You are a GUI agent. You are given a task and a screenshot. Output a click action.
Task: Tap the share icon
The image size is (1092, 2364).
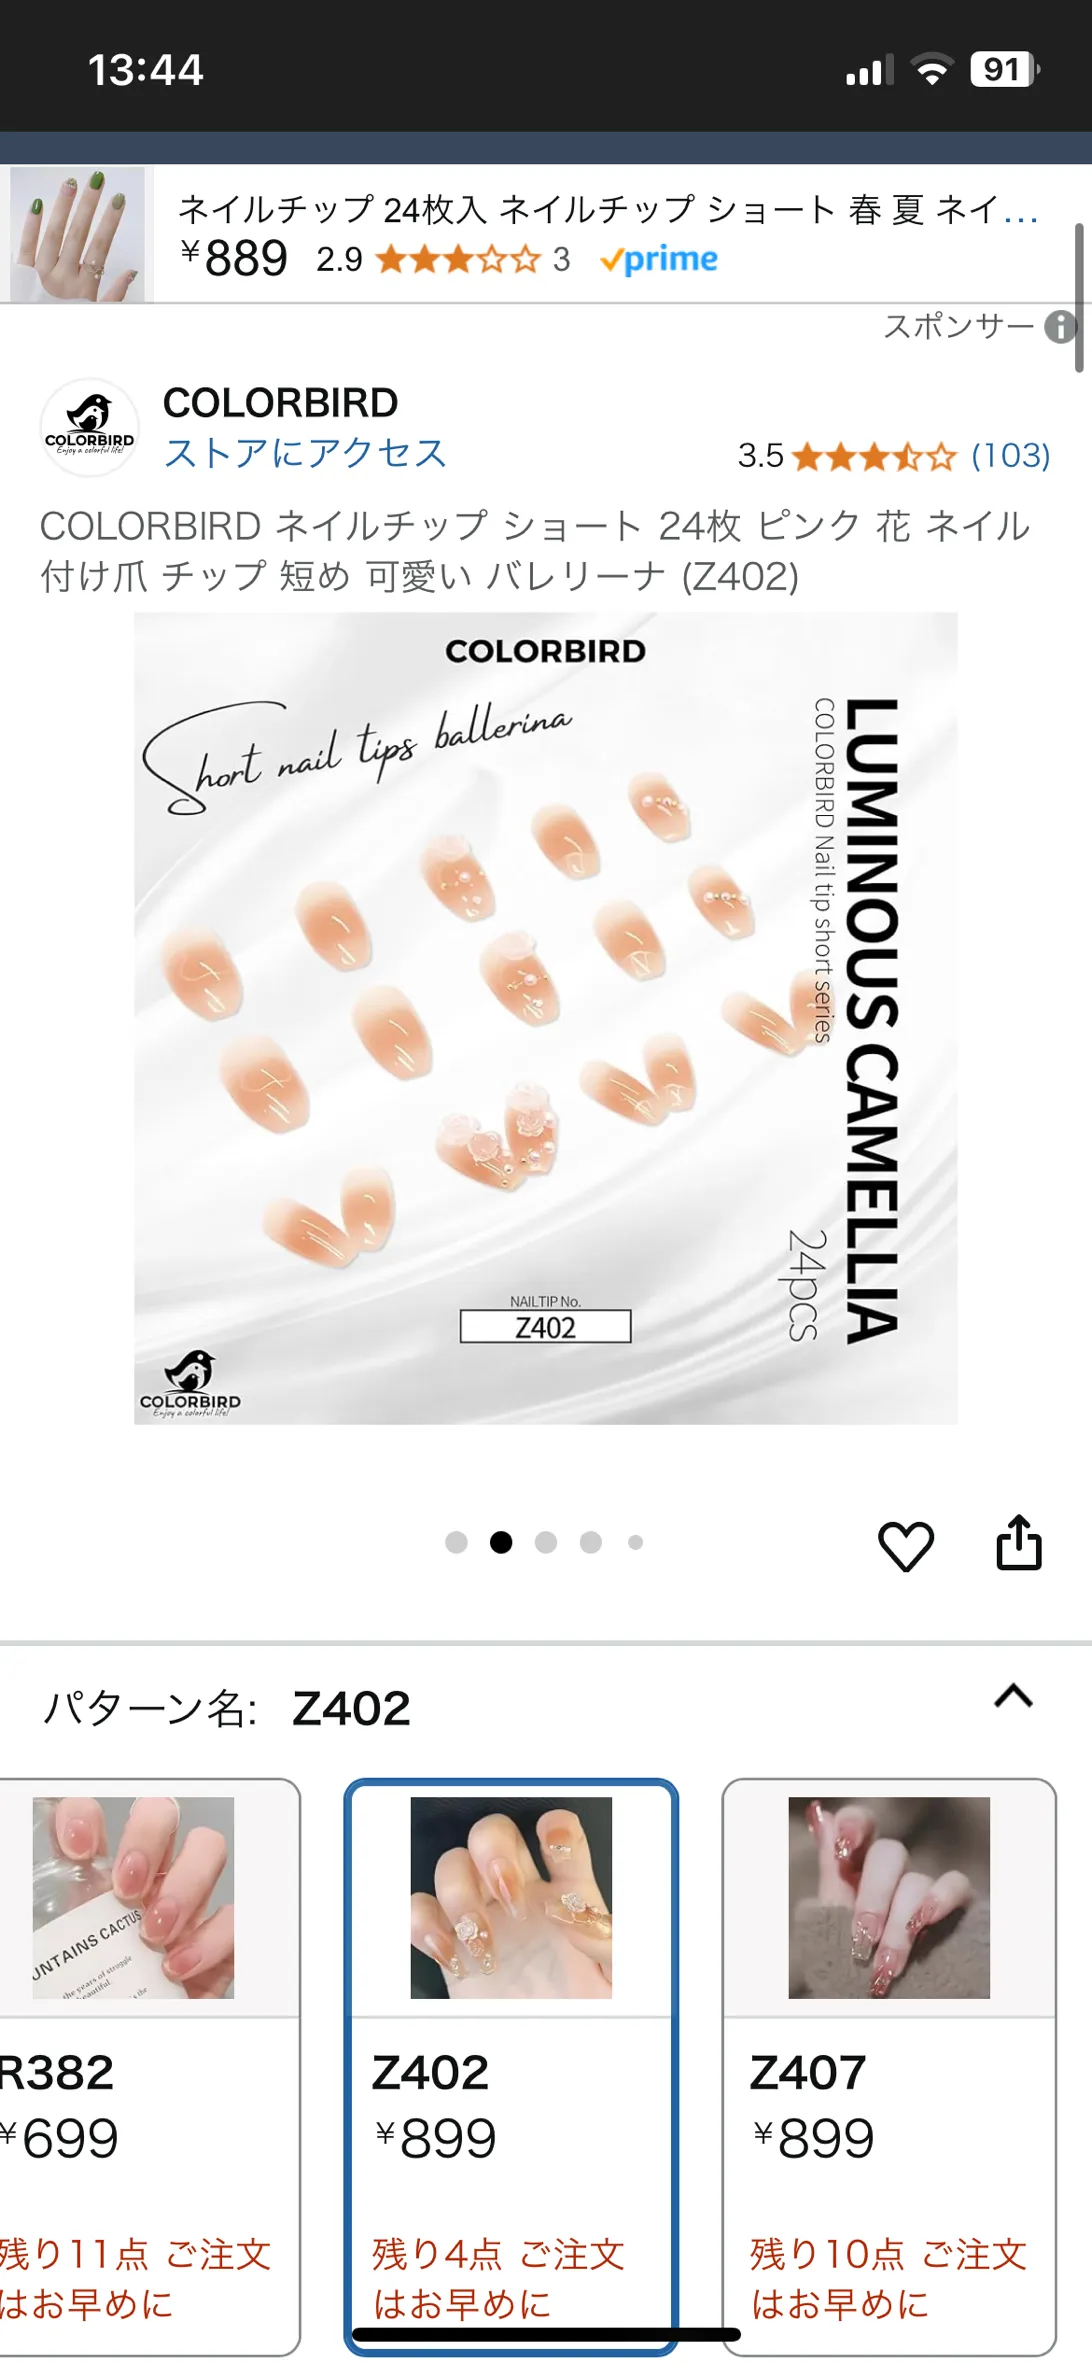click(1019, 1543)
